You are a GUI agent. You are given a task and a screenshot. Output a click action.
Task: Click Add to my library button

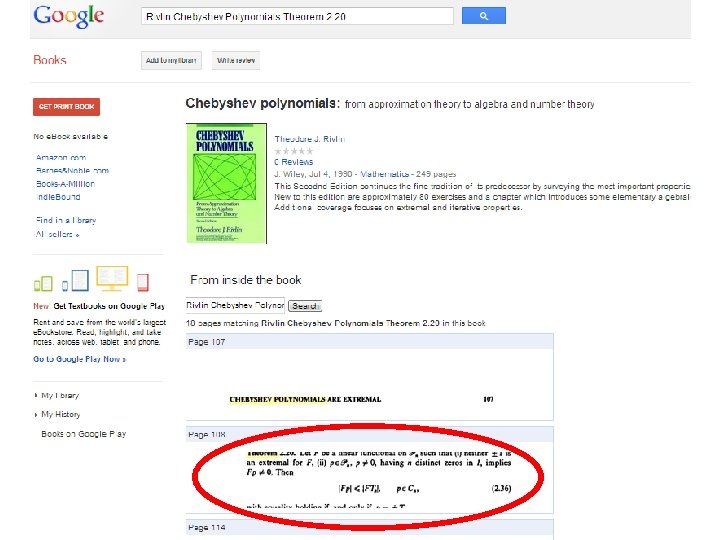coord(171,61)
